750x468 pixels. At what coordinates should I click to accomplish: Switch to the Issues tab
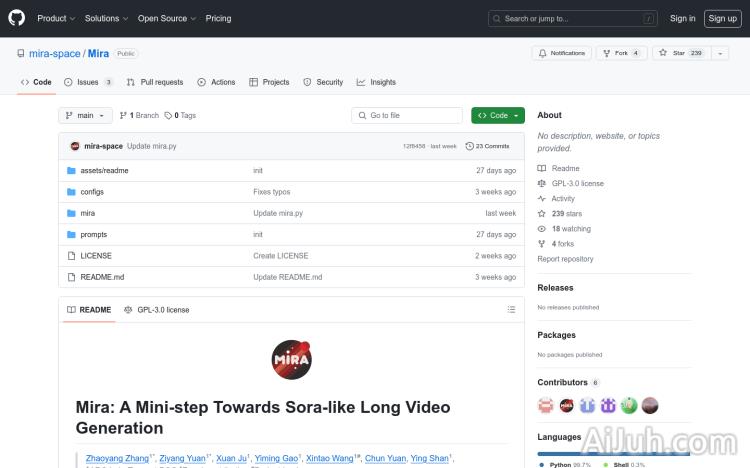point(88,82)
